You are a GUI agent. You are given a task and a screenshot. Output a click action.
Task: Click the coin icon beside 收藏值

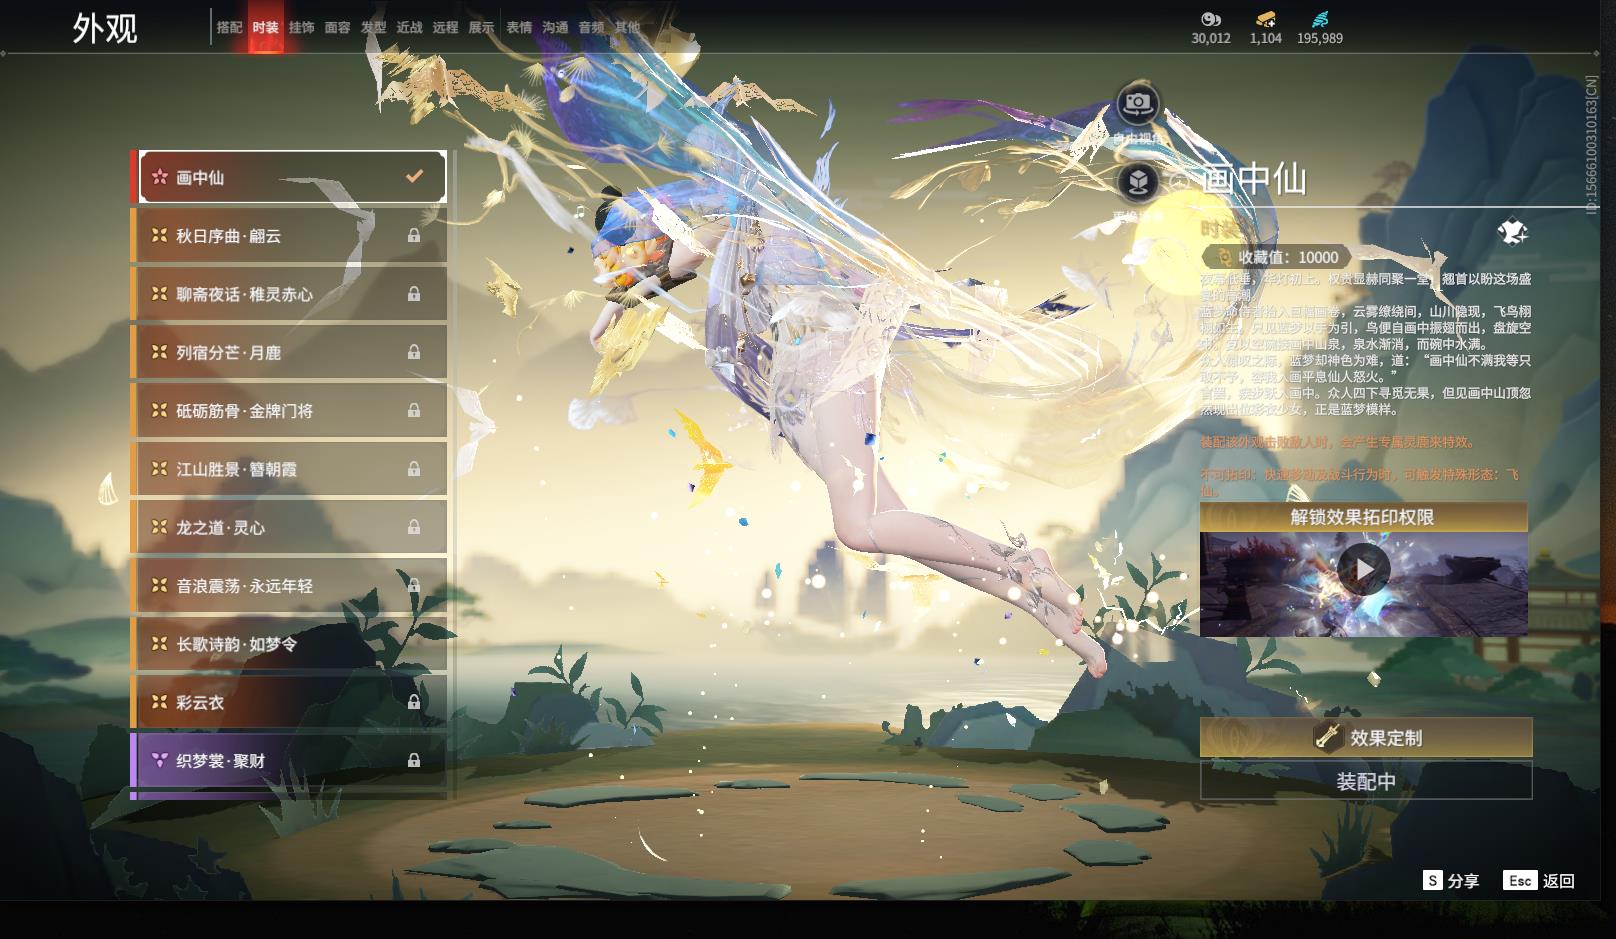(x=1223, y=257)
